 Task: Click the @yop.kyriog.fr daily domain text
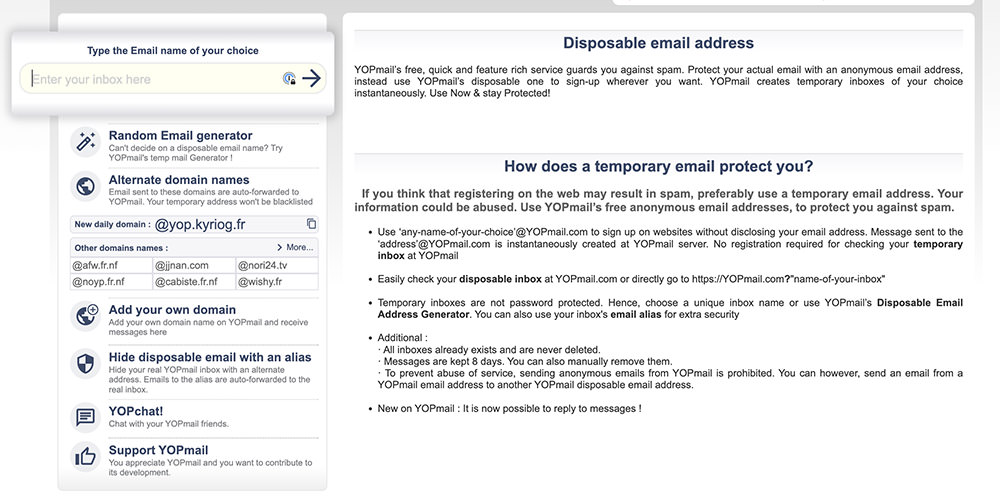200,224
